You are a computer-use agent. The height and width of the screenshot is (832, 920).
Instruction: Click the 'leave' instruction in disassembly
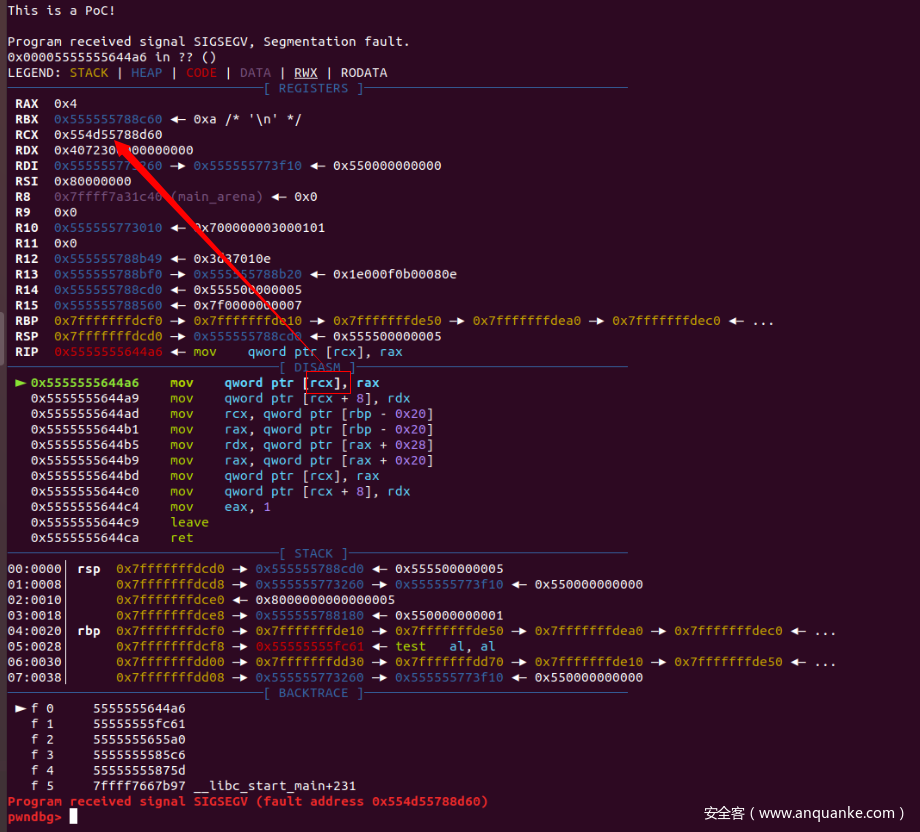click(190, 522)
